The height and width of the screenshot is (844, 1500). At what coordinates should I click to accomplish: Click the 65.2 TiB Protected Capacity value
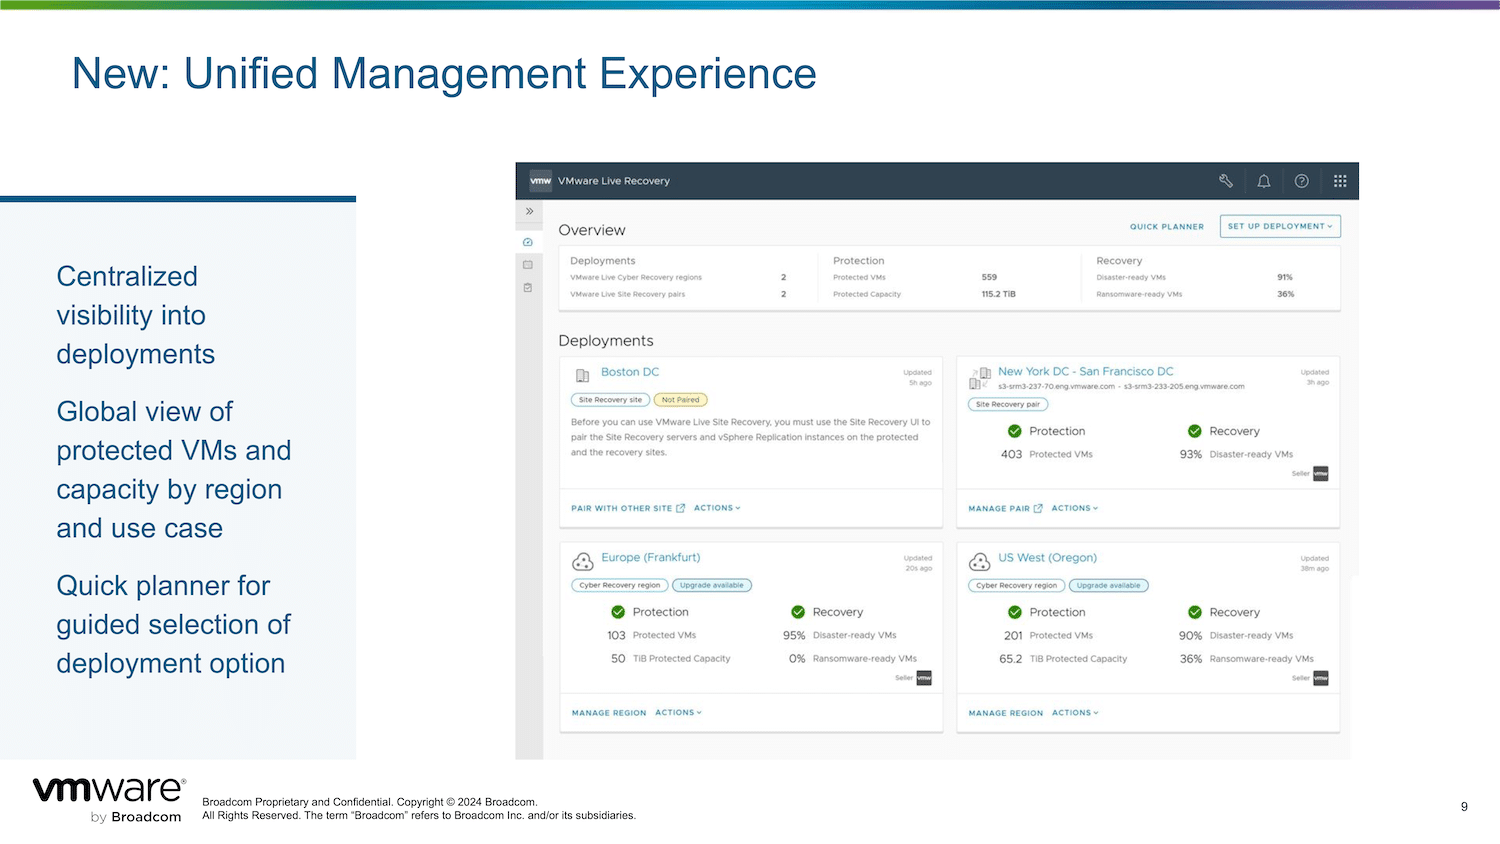(1011, 659)
